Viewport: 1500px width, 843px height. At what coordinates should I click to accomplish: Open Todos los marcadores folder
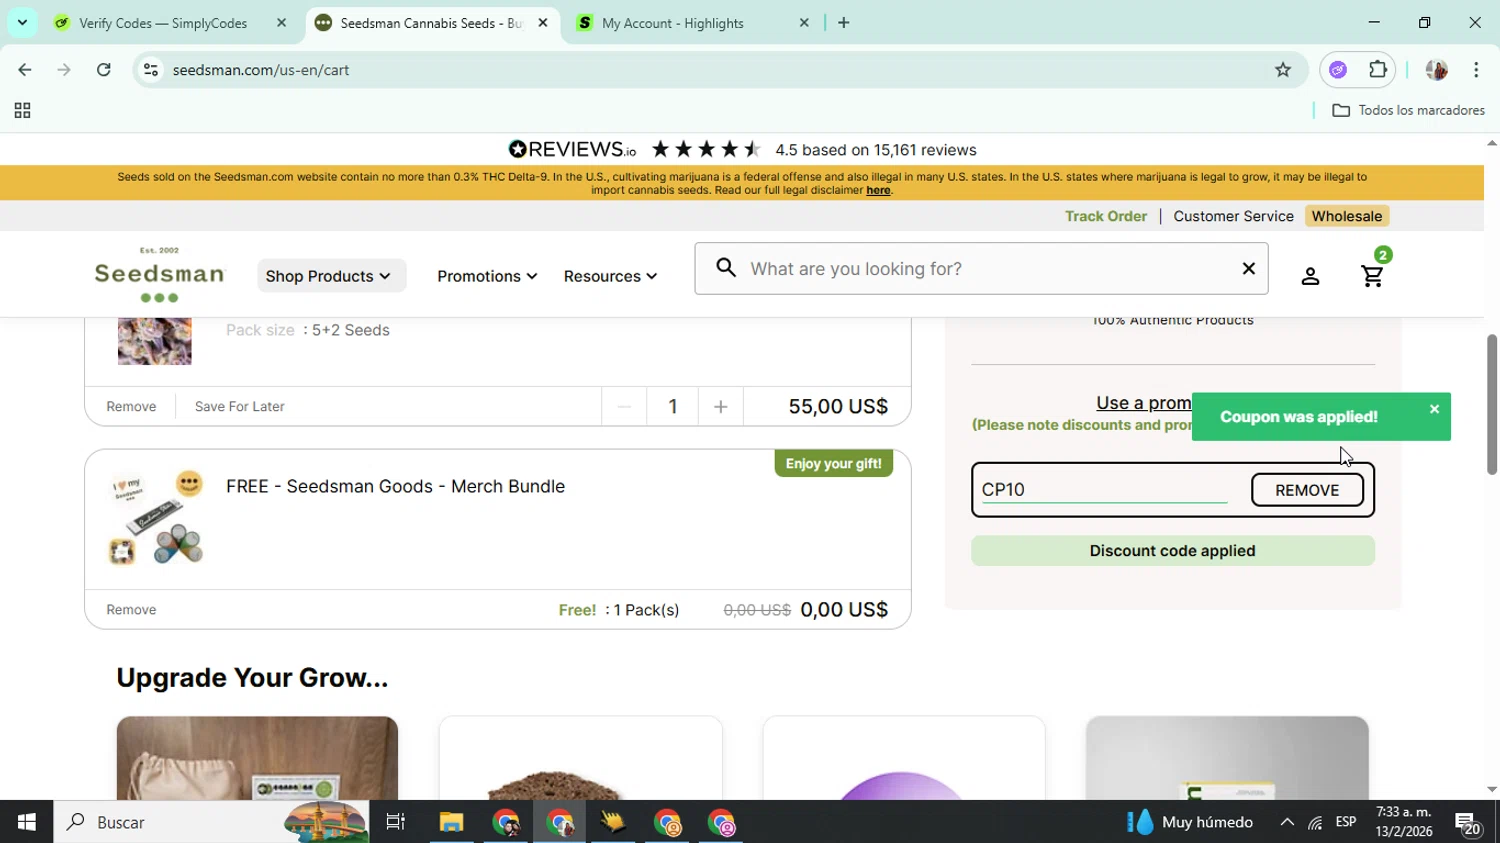(x=1408, y=111)
